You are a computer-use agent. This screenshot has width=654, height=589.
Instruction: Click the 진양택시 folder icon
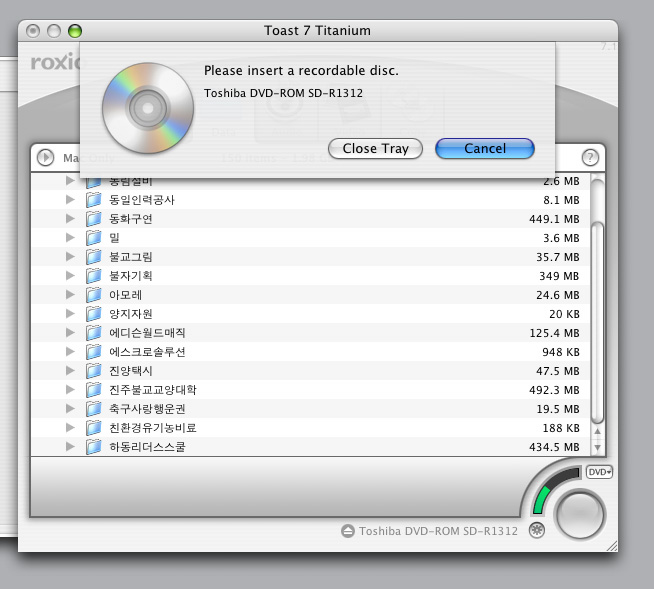[94, 371]
